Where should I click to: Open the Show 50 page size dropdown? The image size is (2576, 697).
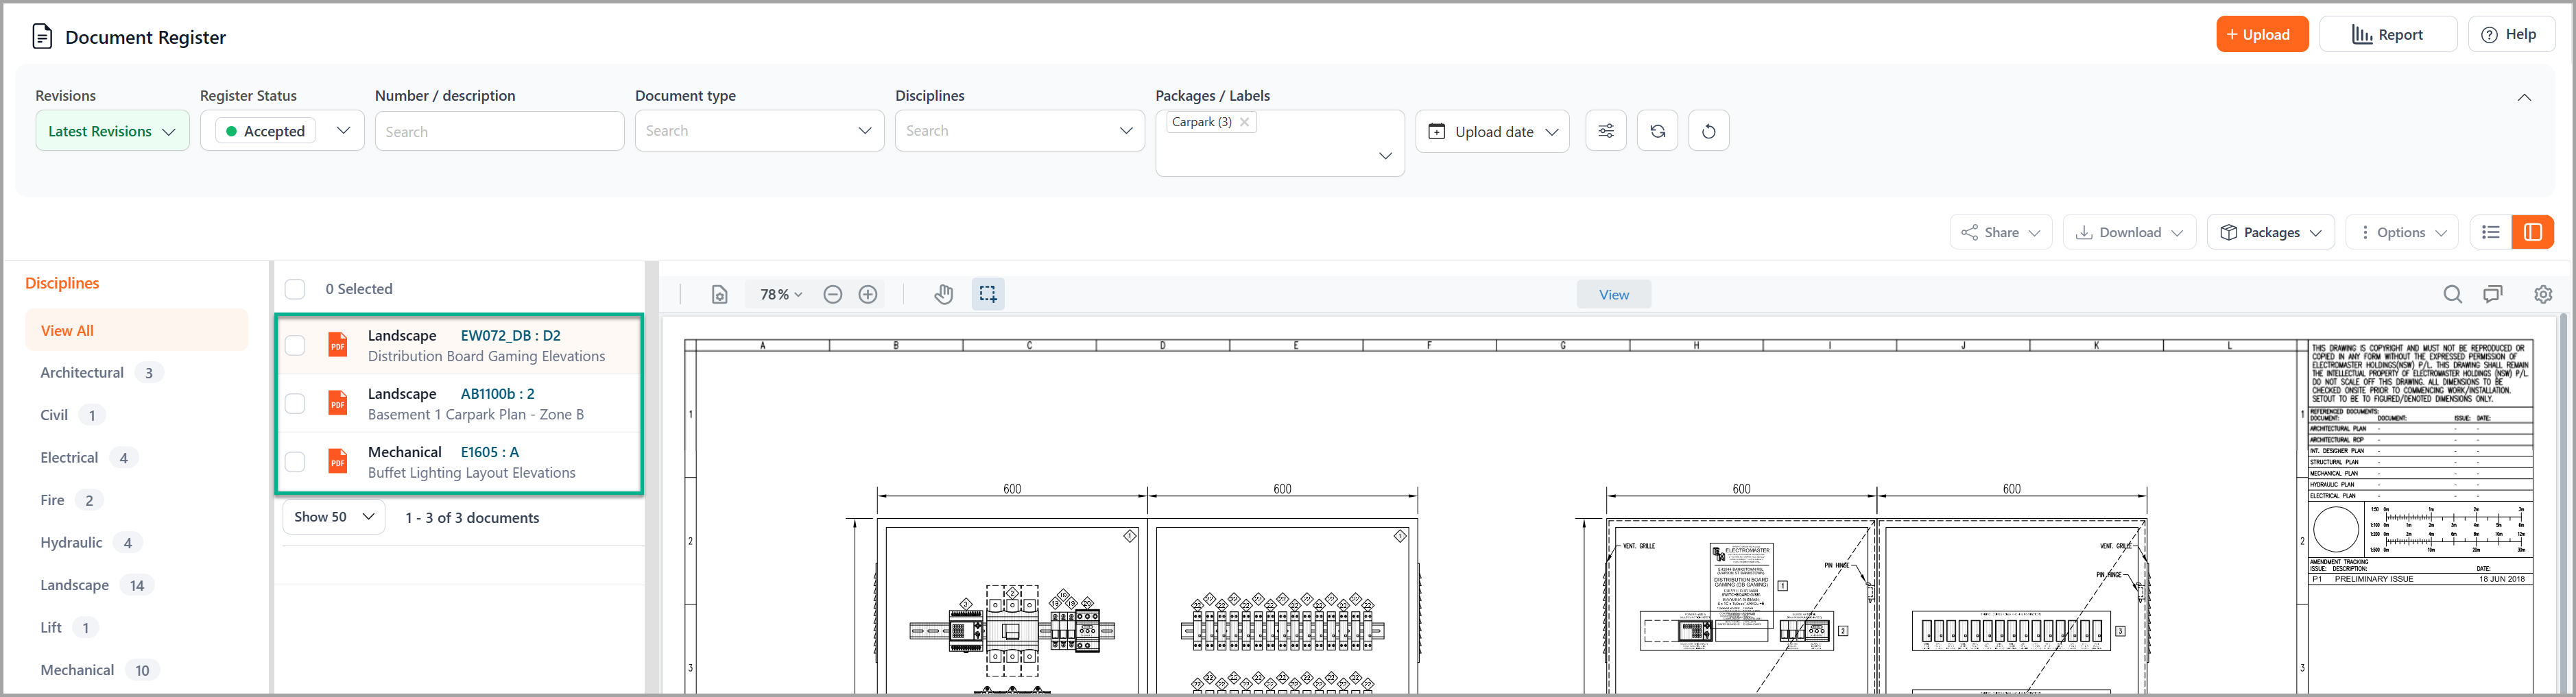coord(333,516)
